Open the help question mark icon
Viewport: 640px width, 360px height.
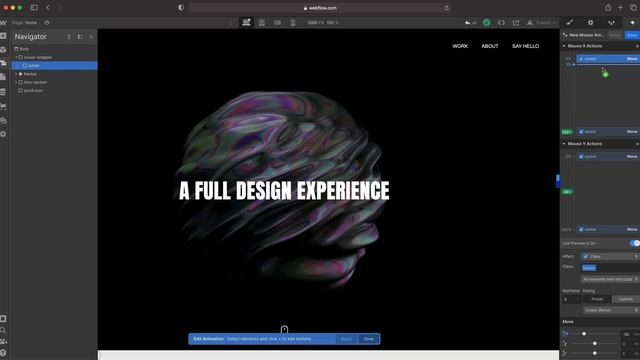click(3, 353)
